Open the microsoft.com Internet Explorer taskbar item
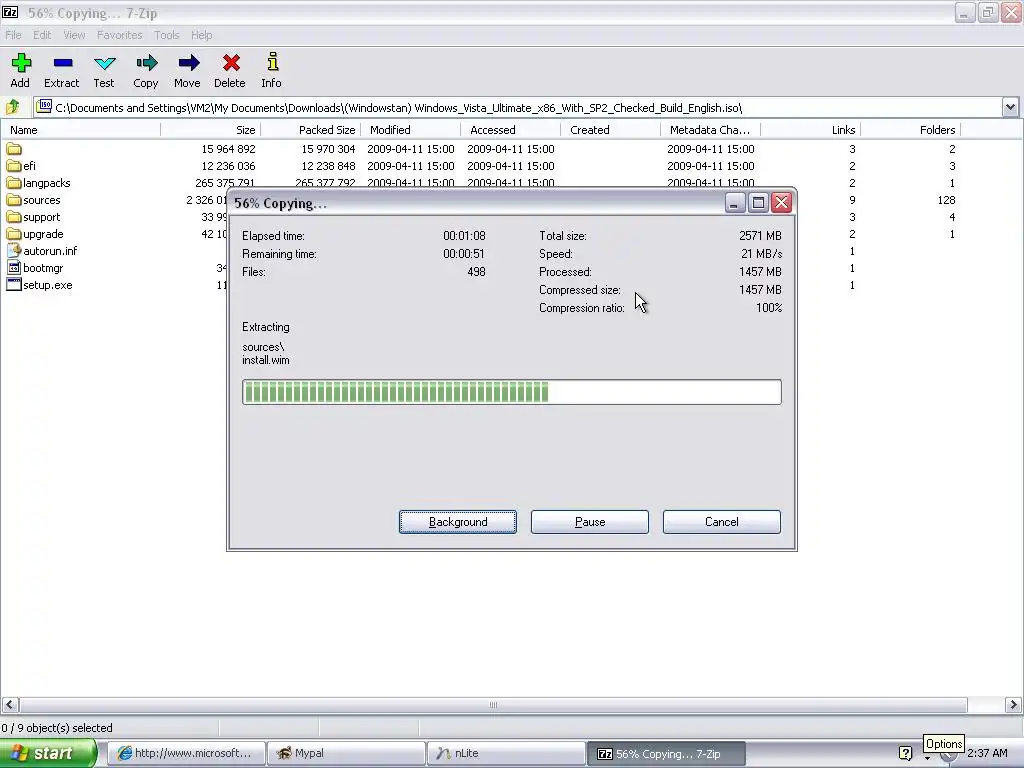Screen dimensions: 1024x768 pos(186,753)
